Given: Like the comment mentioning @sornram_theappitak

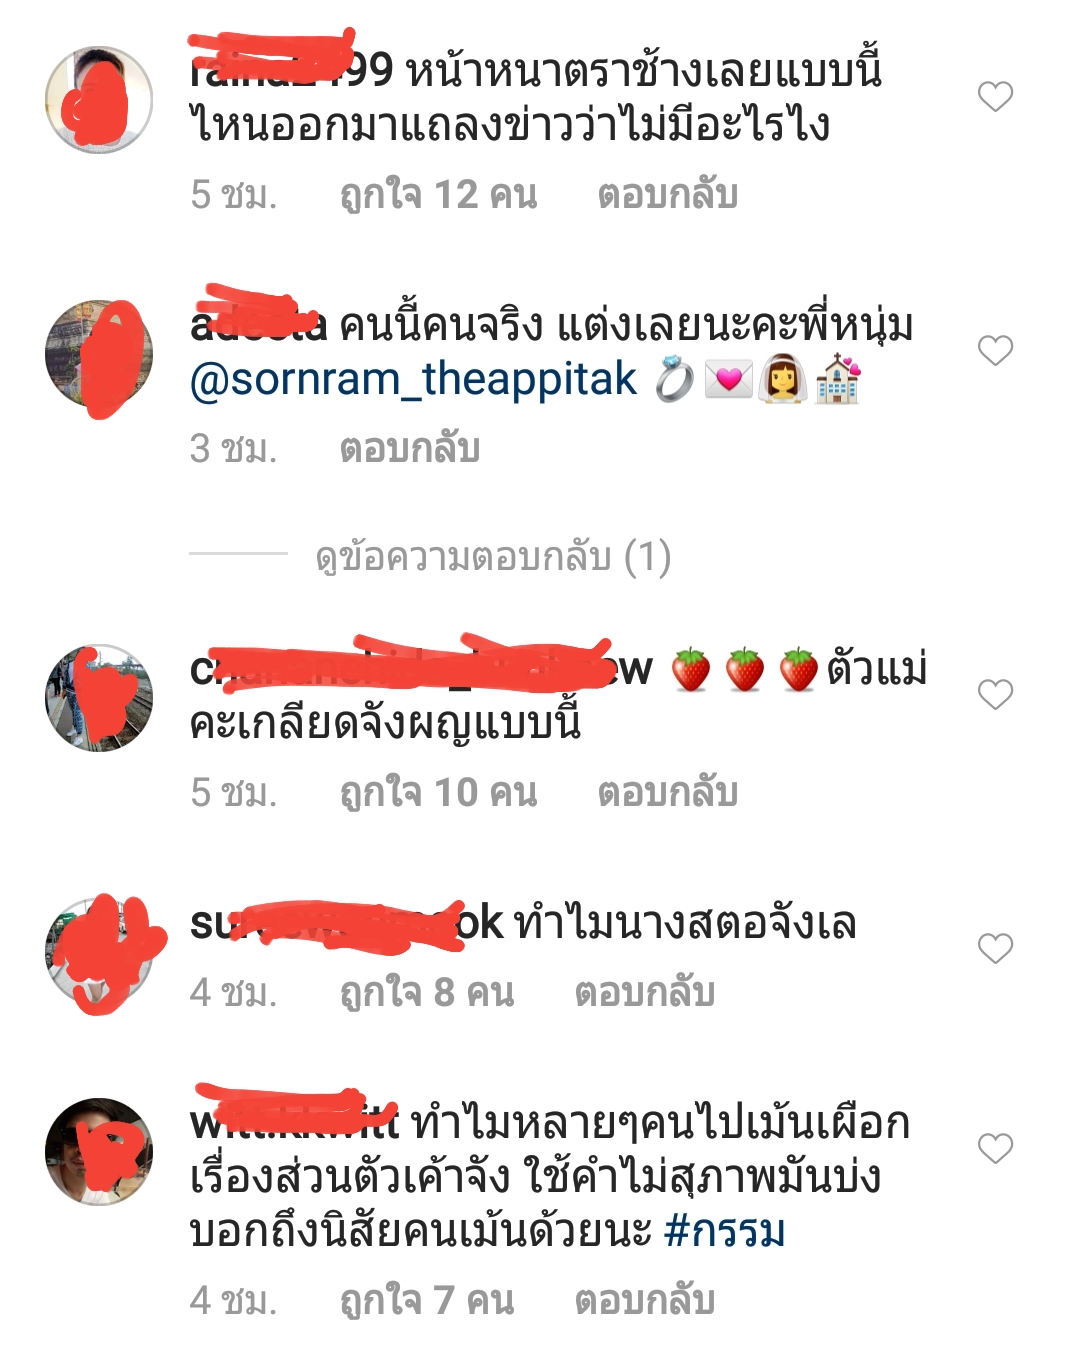Looking at the screenshot, I should click(995, 351).
